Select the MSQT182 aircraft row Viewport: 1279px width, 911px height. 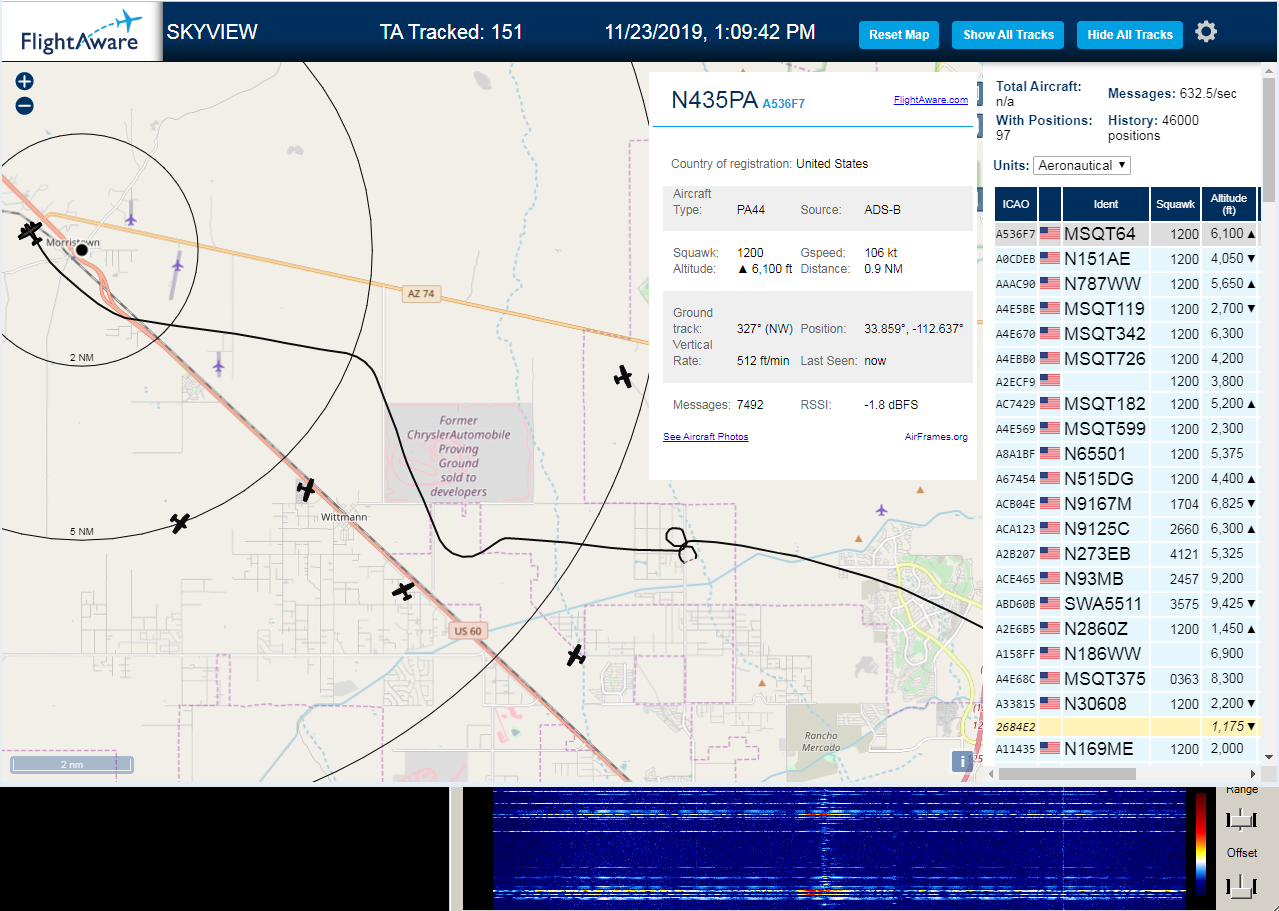click(1126, 404)
